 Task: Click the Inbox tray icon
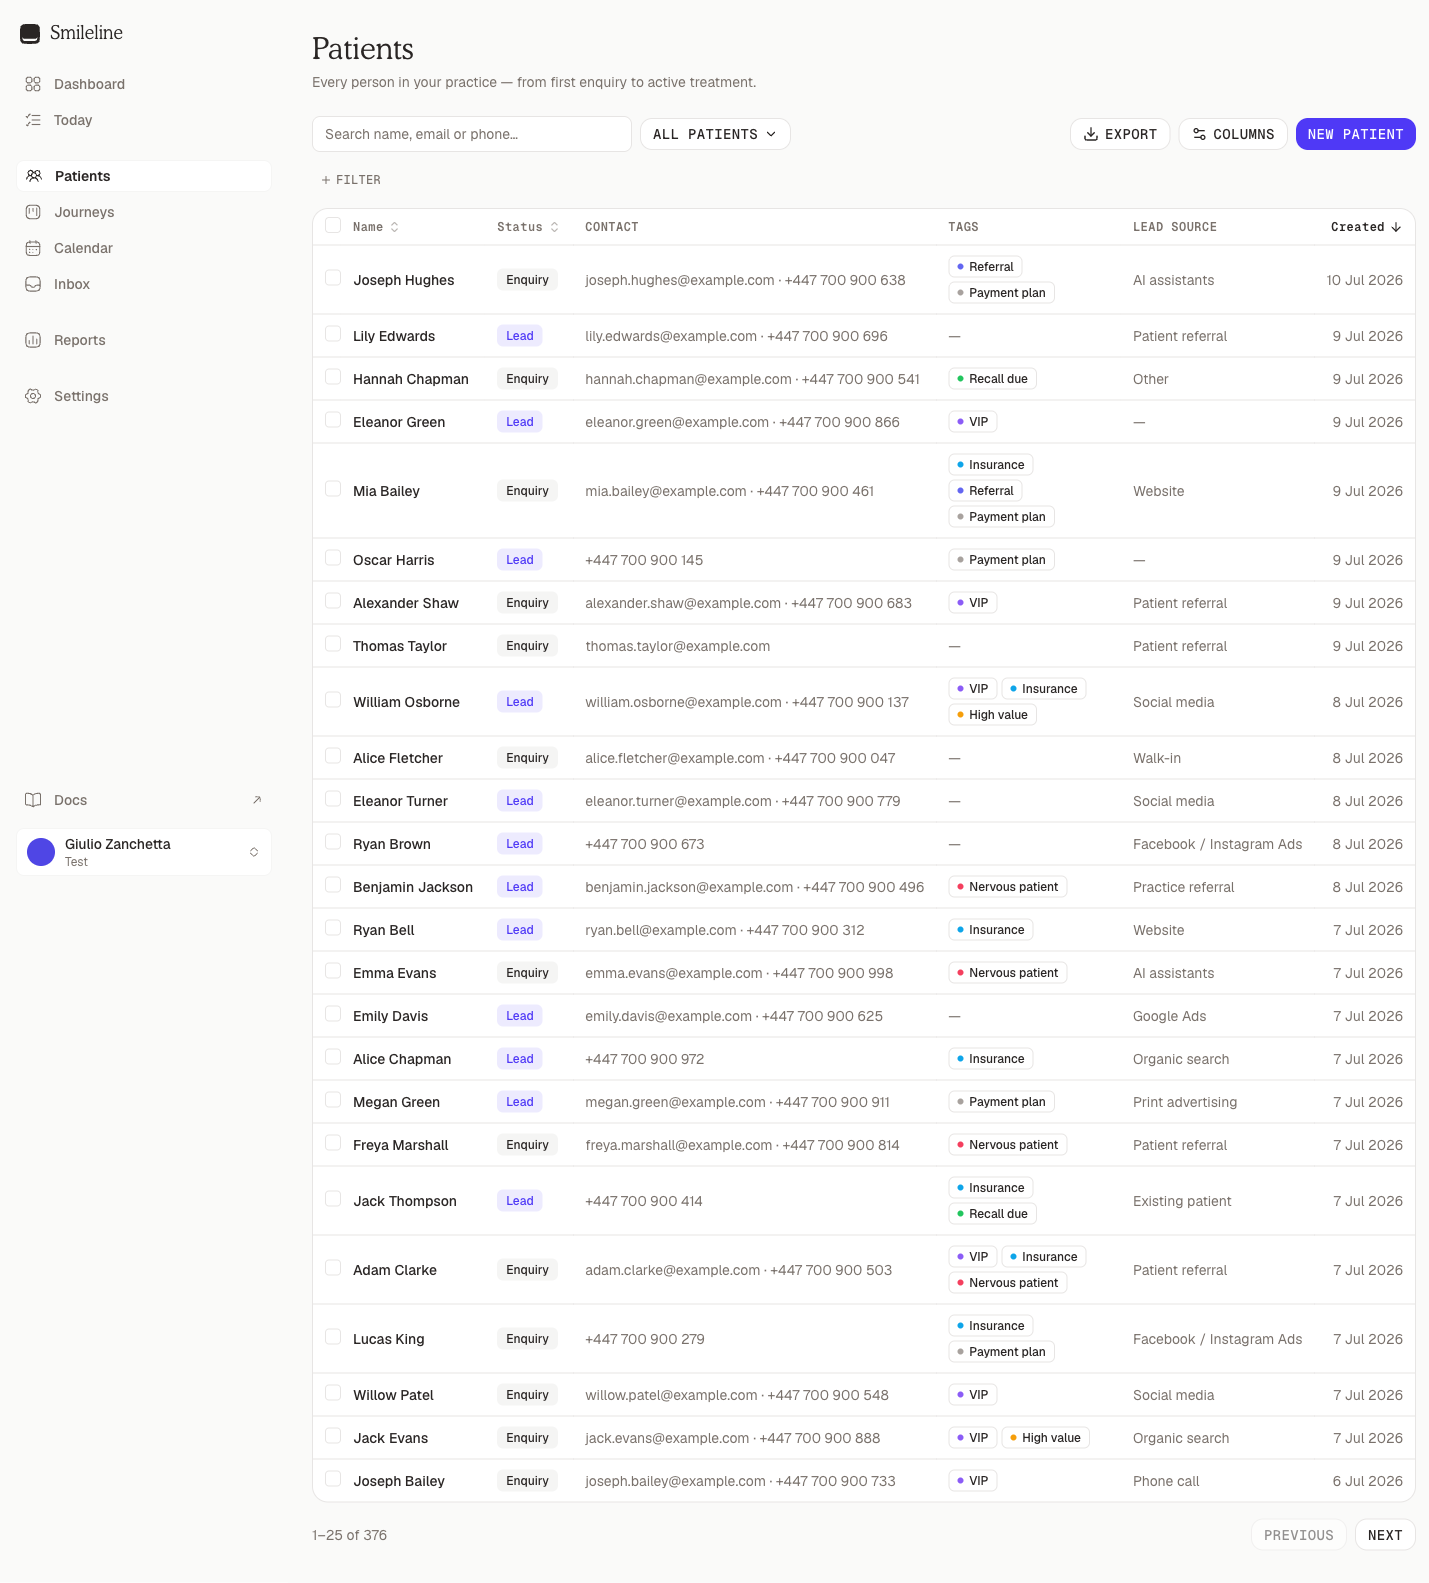point(33,284)
